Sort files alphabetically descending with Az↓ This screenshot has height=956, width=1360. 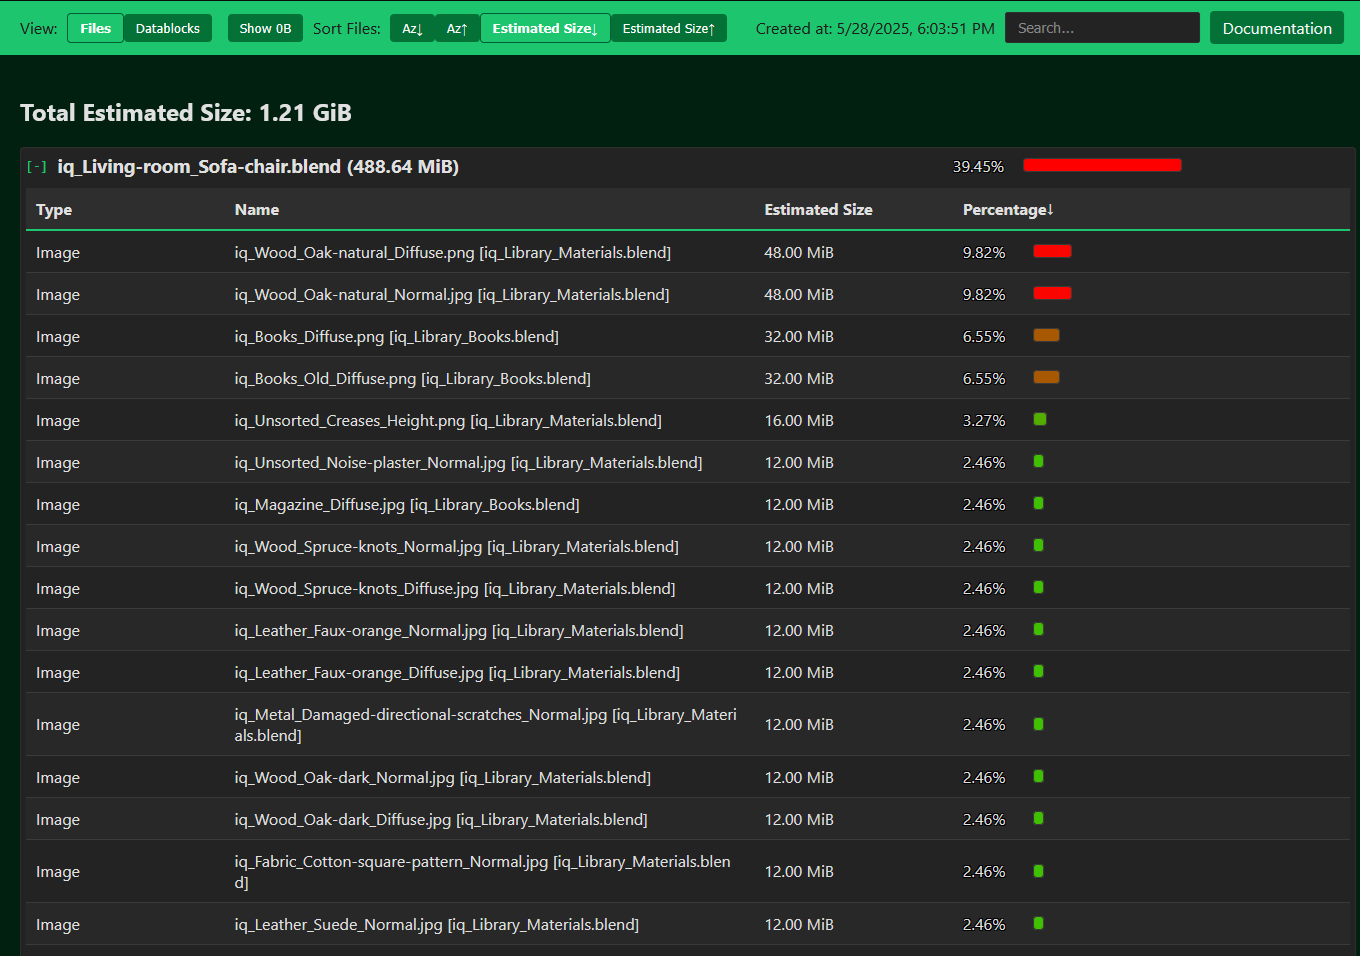[x=412, y=28]
